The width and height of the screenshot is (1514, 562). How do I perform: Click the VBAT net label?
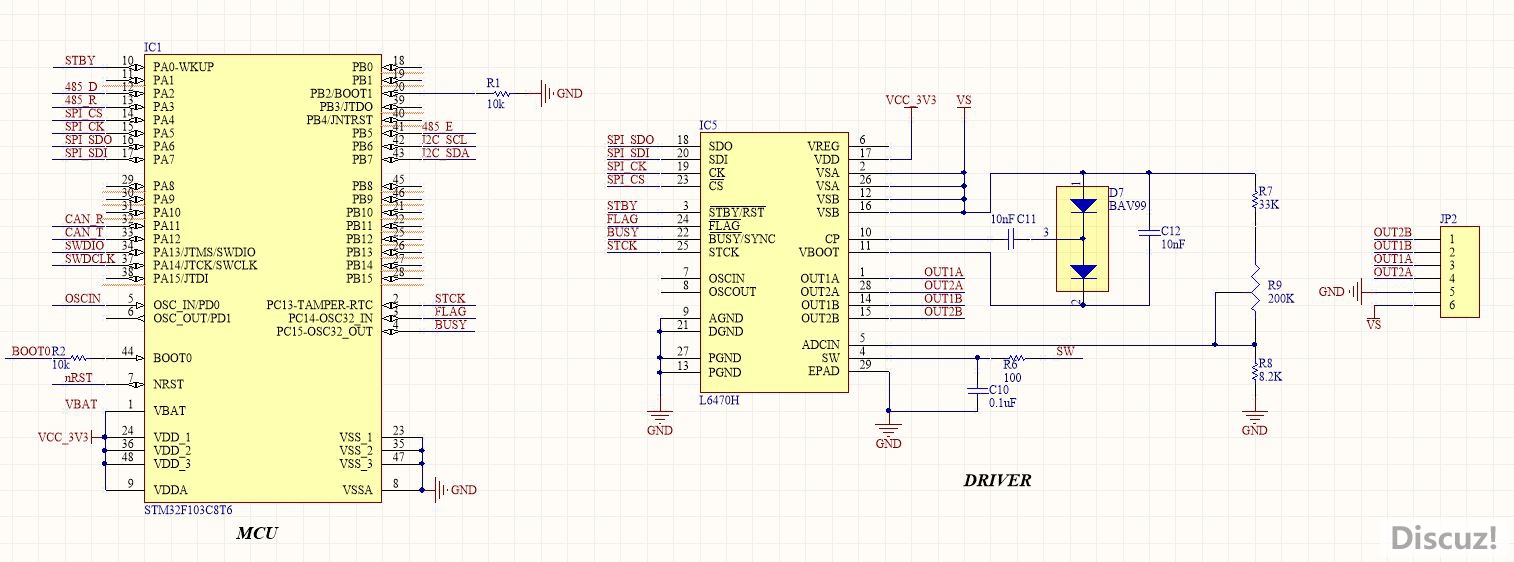coord(81,404)
